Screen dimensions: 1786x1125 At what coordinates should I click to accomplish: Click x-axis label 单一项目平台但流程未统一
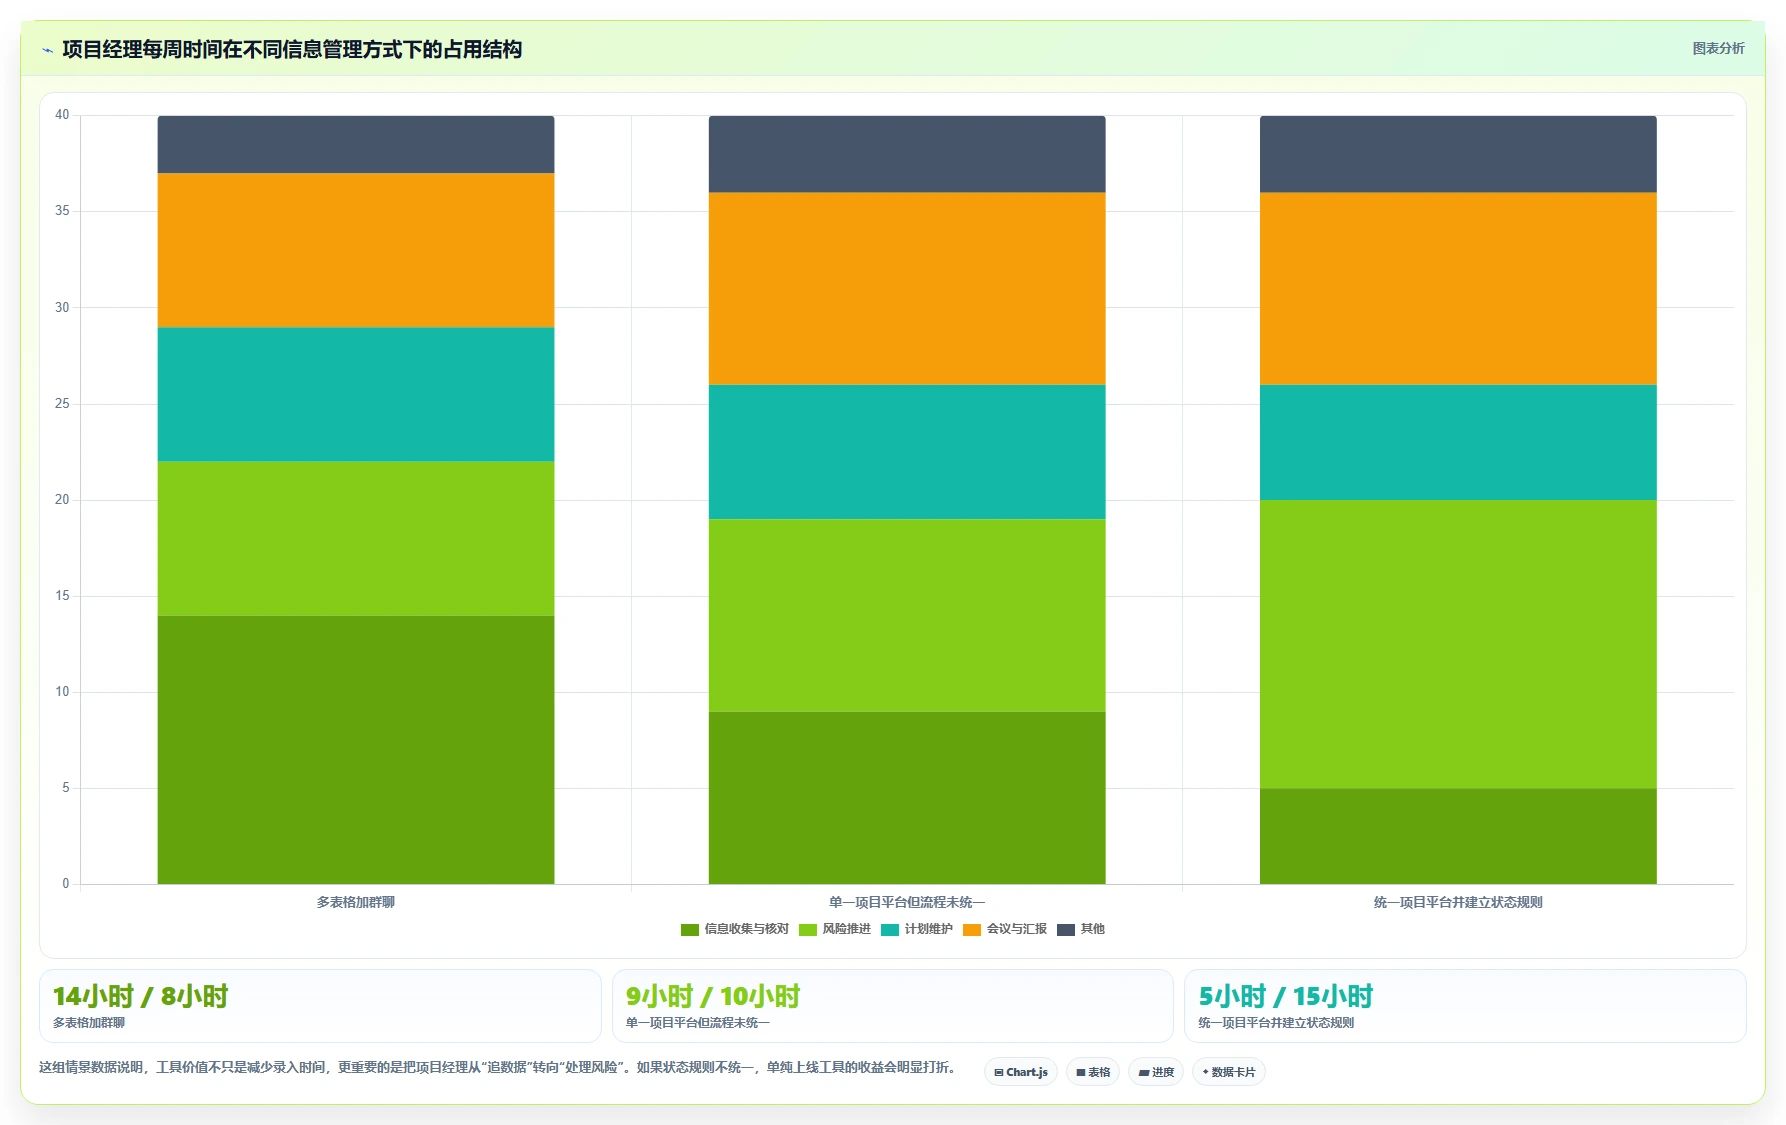(x=907, y=902)
